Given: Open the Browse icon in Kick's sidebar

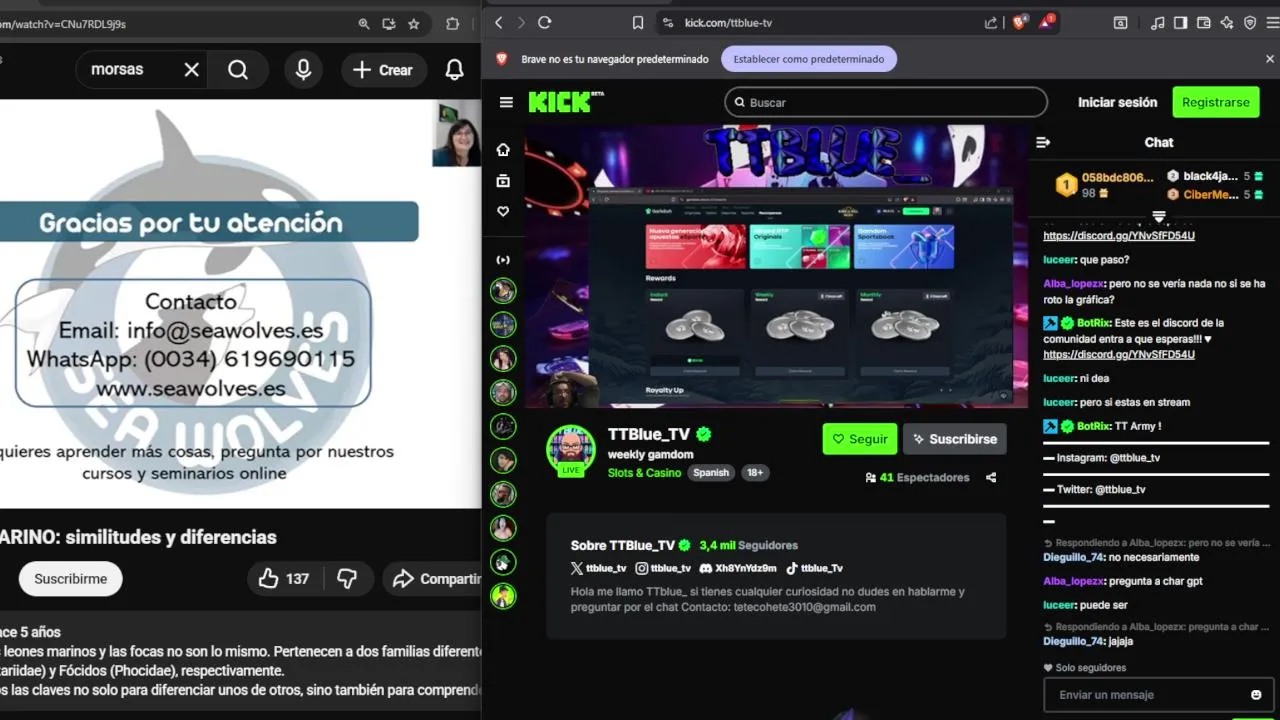Looking at the screenshot, I should [503, 181].
